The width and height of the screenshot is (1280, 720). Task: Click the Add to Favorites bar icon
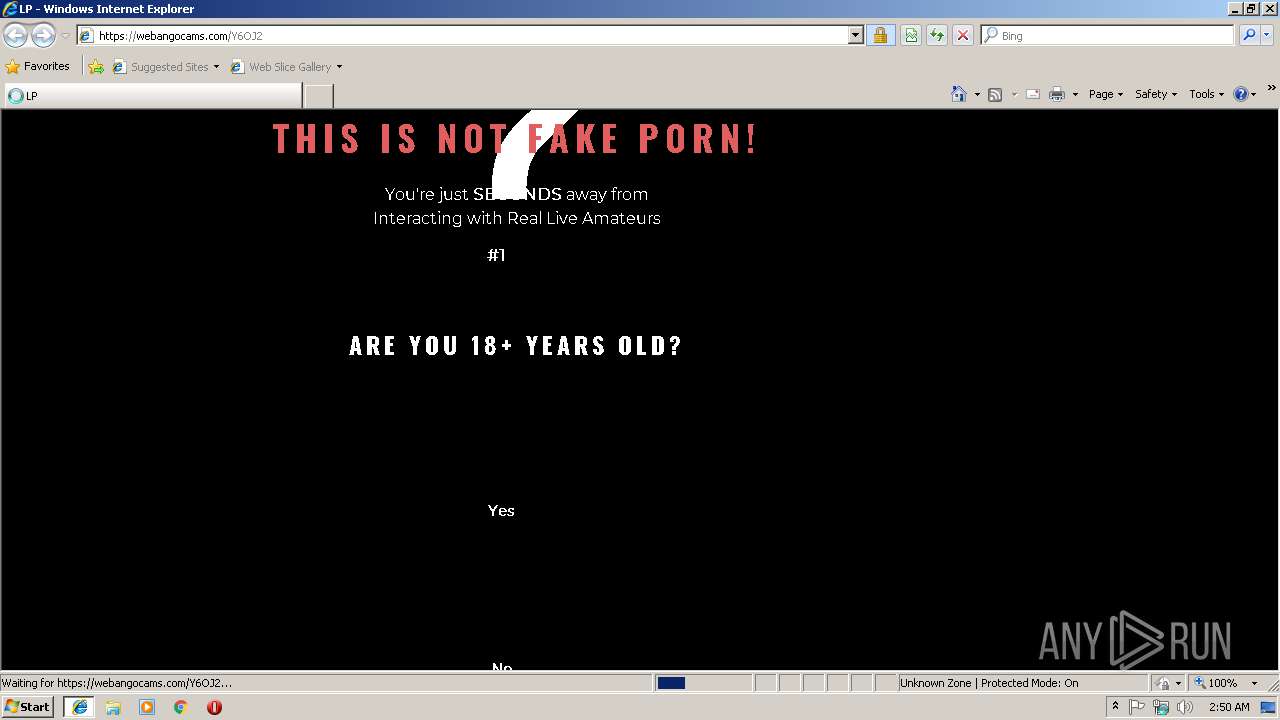click(96, 67)
